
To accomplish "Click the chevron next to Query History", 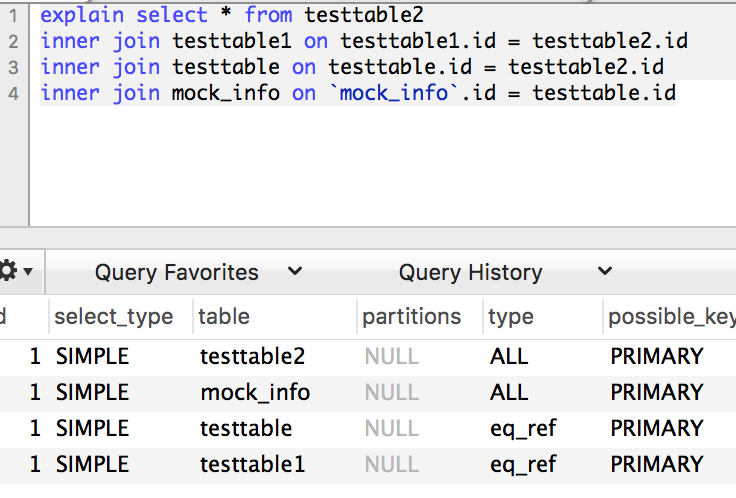I will point(605,271).
